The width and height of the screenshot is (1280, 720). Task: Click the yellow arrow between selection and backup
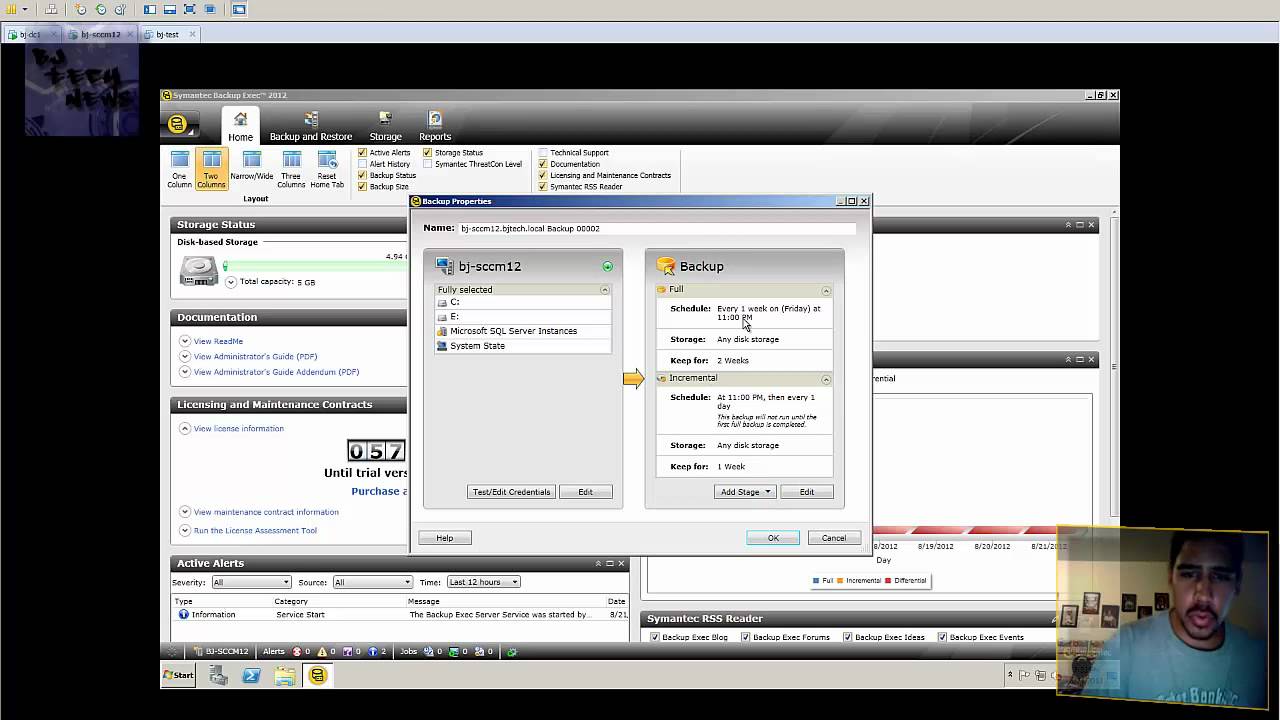coord(634,379)
